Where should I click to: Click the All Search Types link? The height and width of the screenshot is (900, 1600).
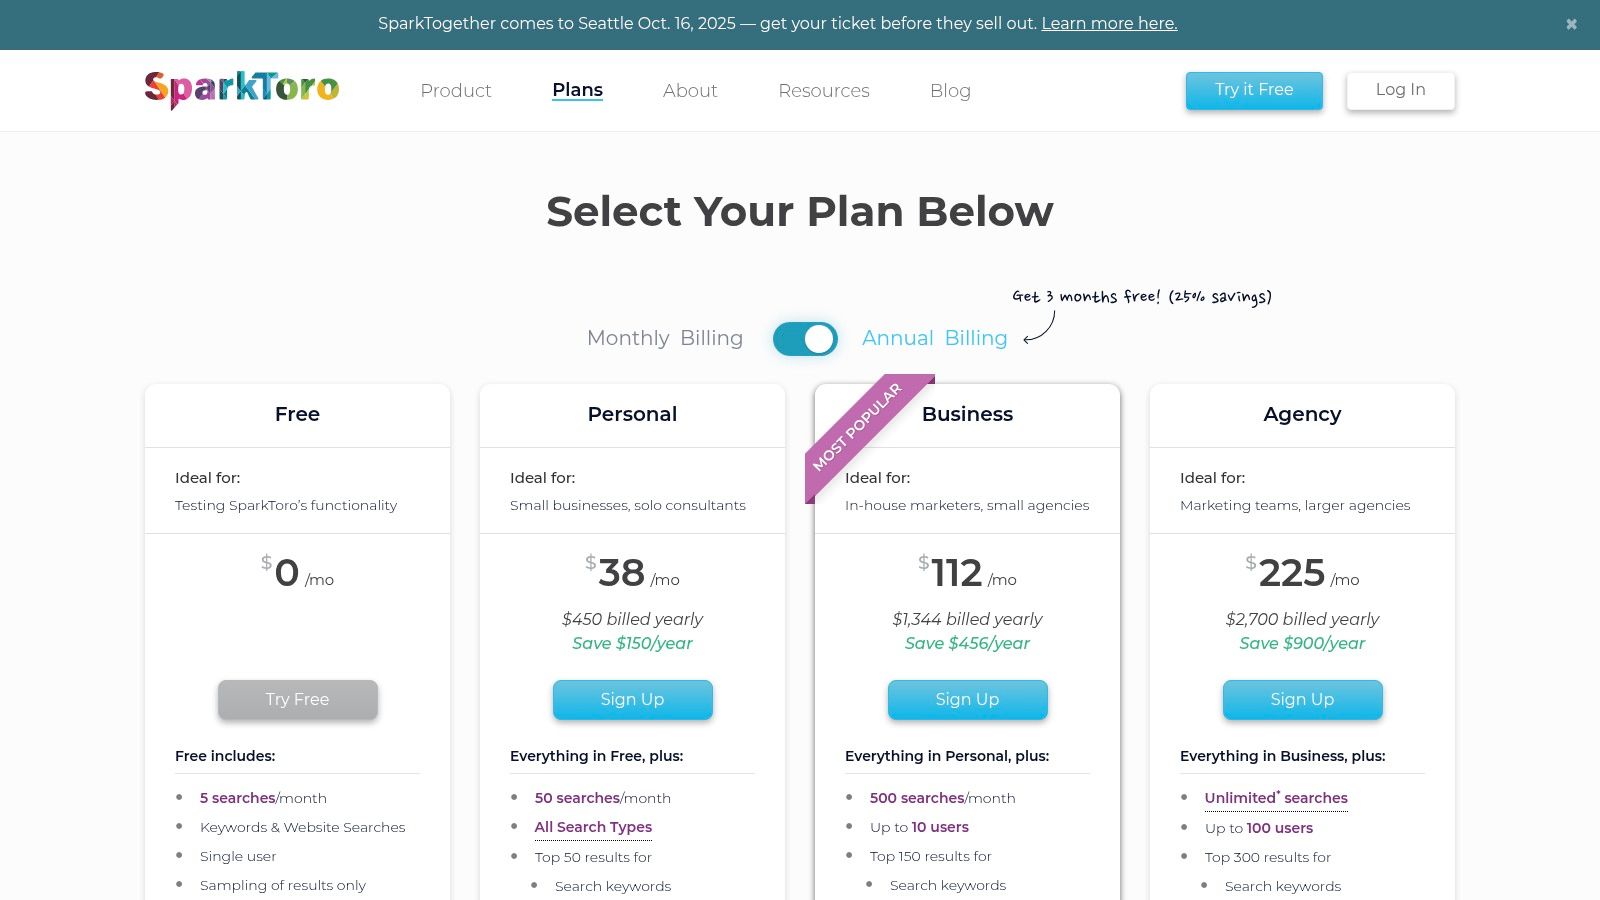coord(593,827)
